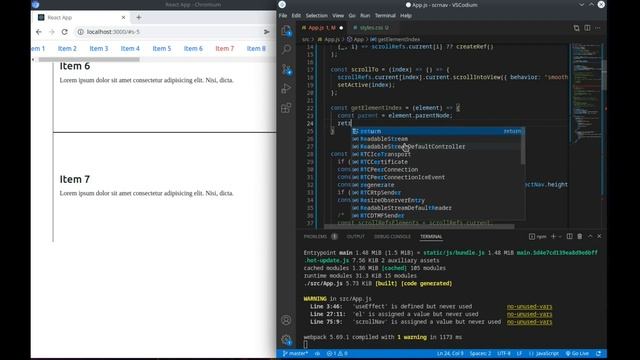Show errors and warnings count in status bar
640x360 pixels.
click(x=337, y=353)
